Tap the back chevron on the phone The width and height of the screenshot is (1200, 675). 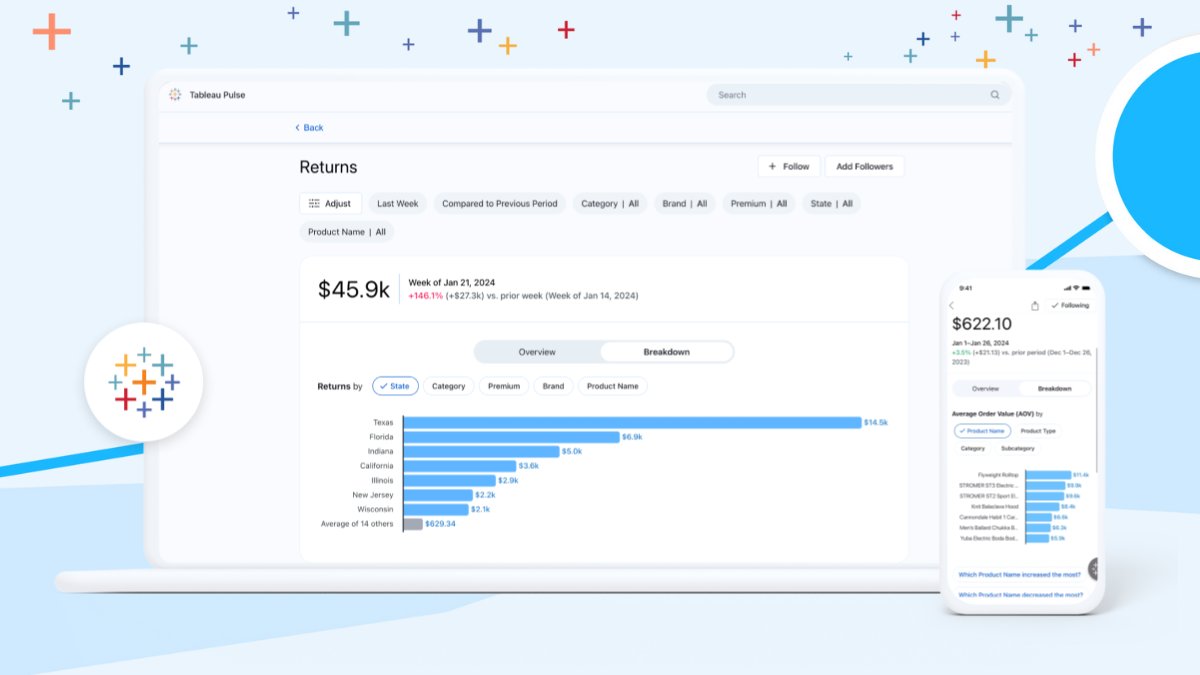coord(951,306)
